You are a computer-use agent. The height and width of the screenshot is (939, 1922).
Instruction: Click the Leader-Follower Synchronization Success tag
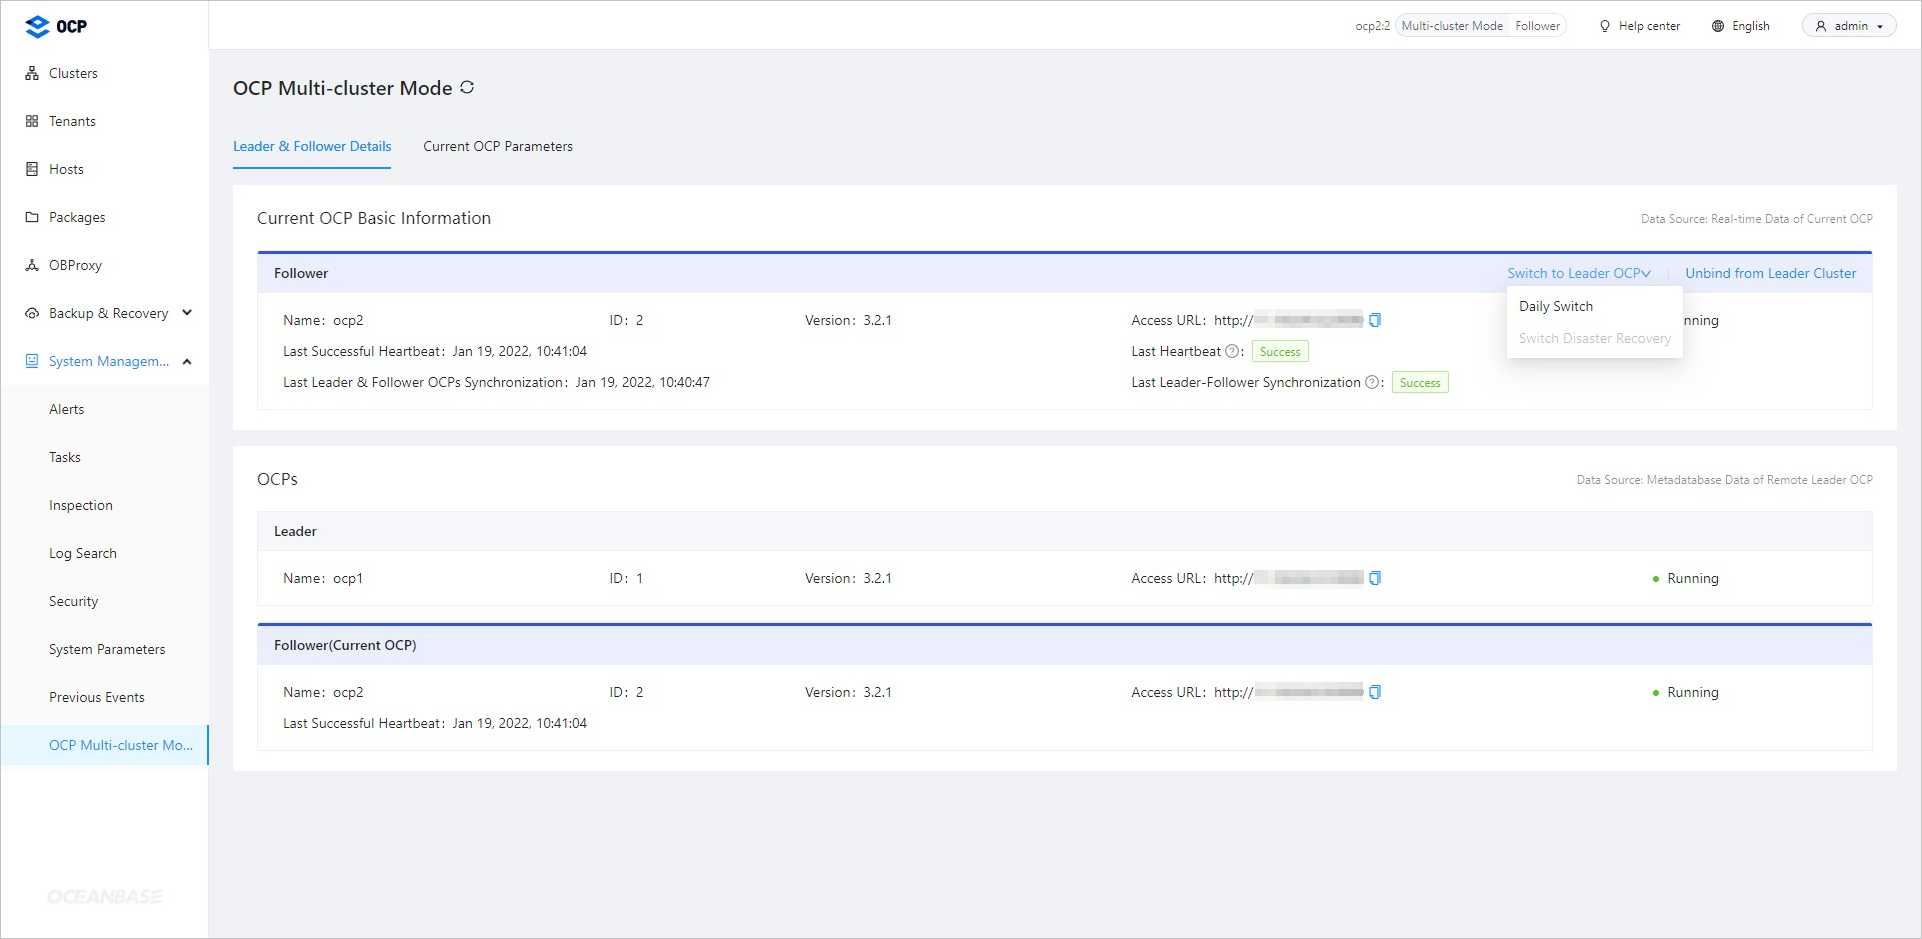[1420, 382]
